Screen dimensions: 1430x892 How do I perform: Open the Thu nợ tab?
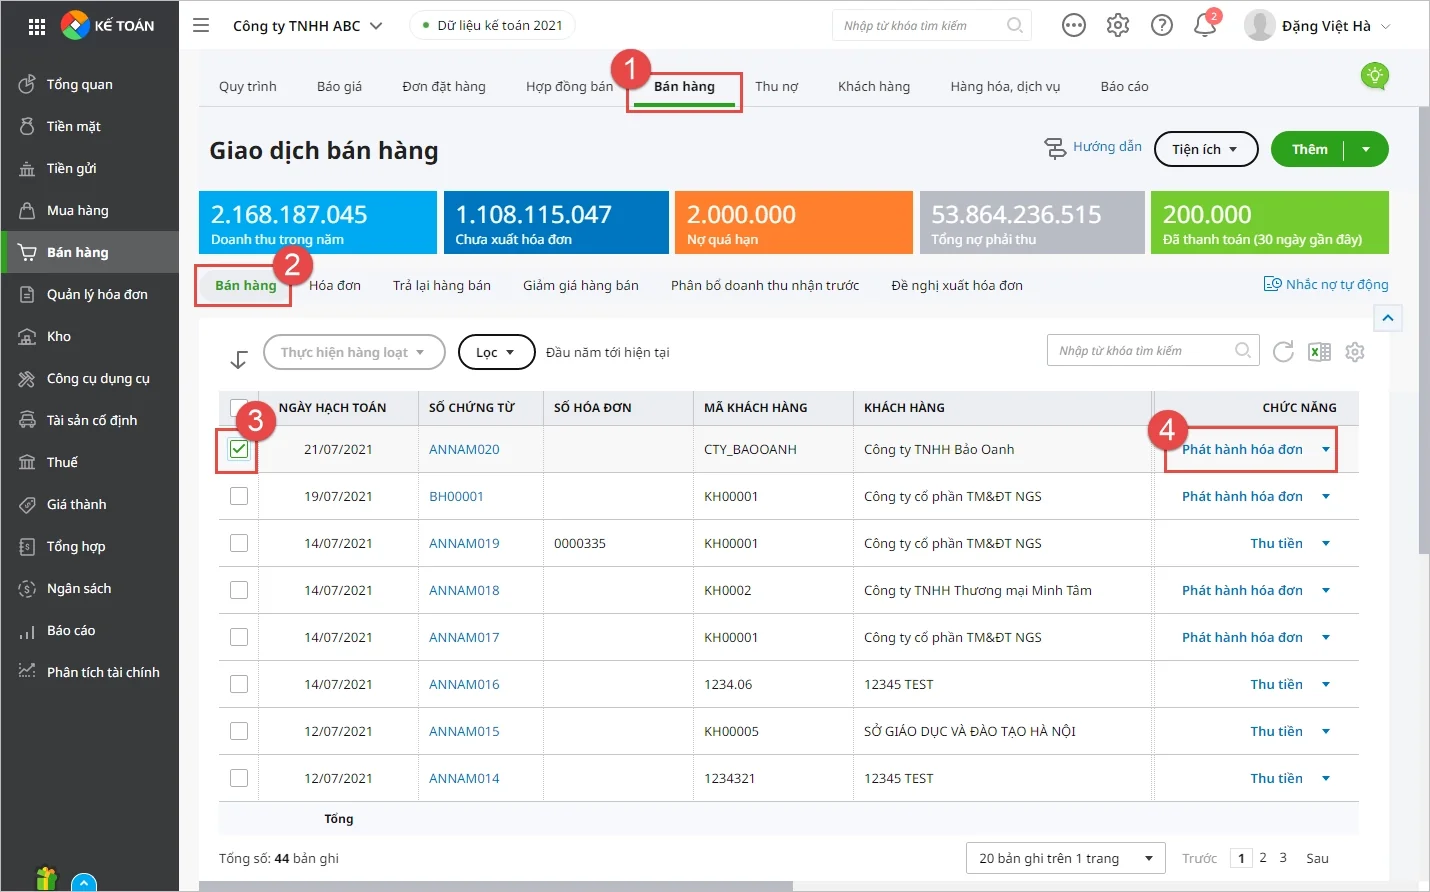point(777,86)
